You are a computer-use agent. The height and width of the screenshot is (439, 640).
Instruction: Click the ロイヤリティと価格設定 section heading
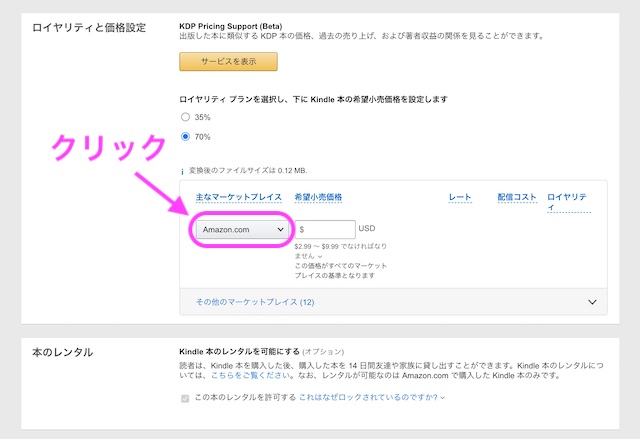(x=88, y=27)
